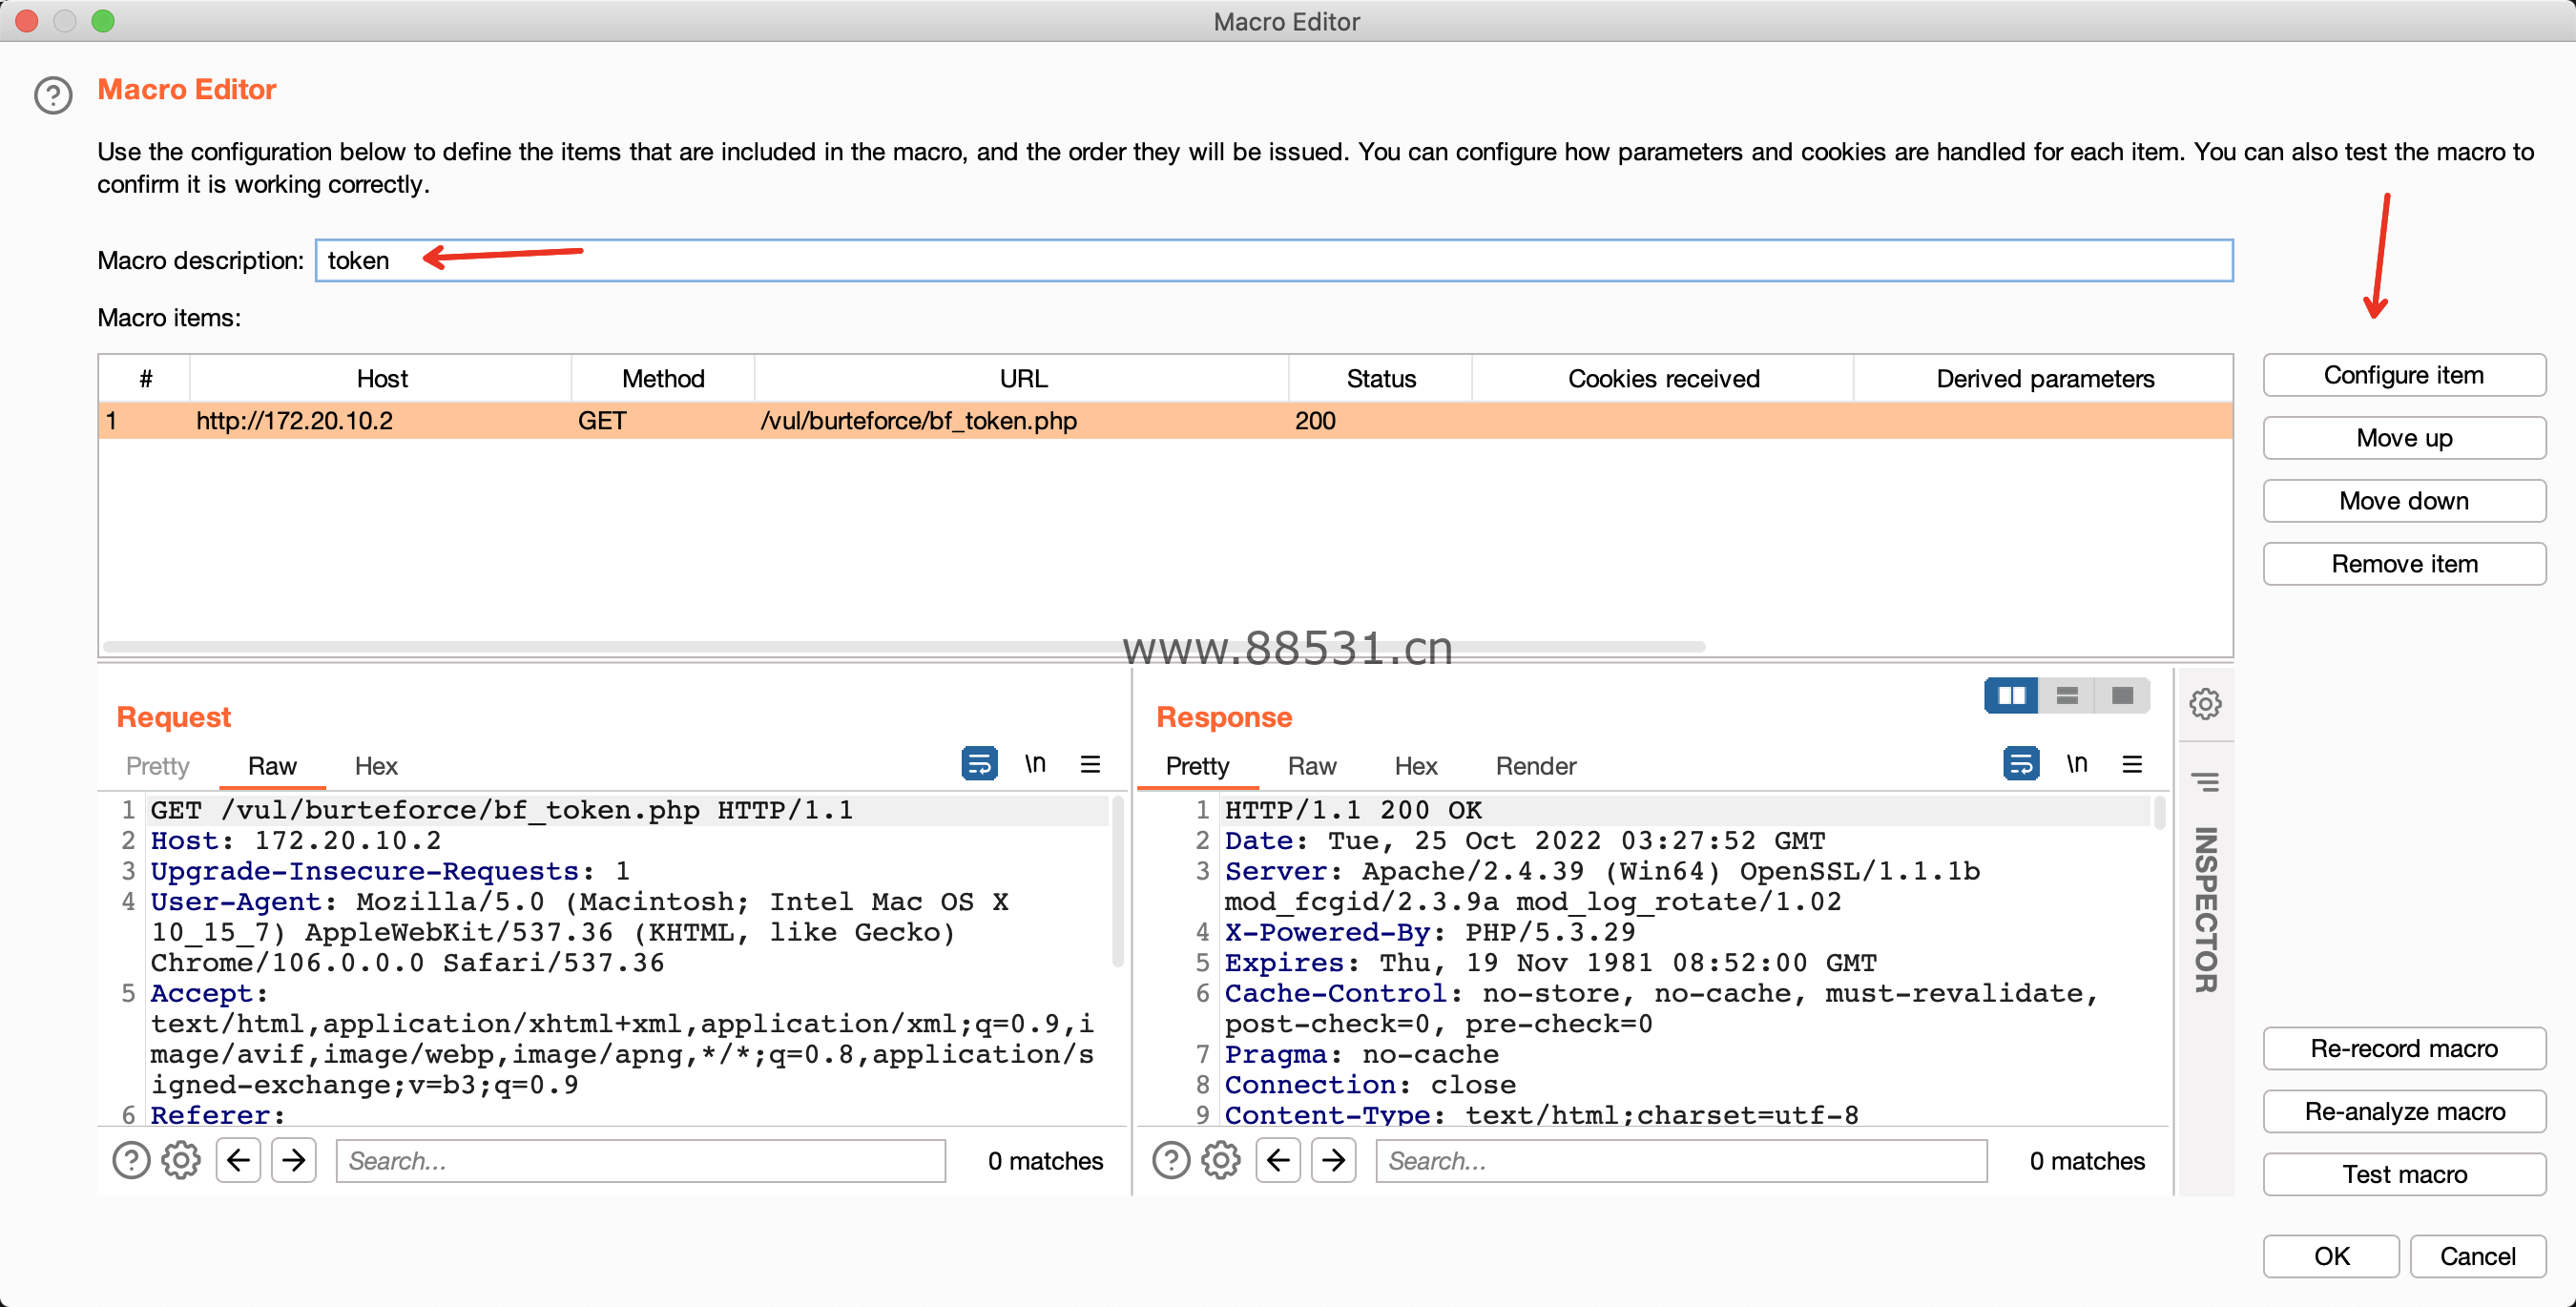The width and height of the screenshot is (2576, 1307).
Task: Open the Response panel hamburger menu
Action: 2132,764
